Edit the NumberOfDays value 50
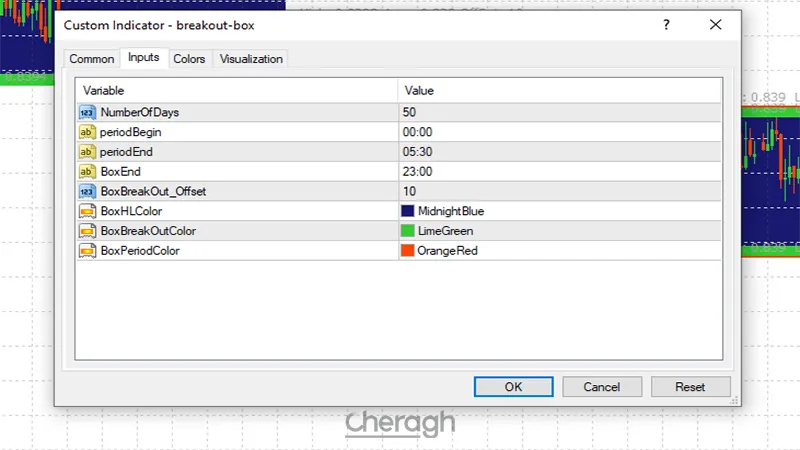This screenshot has width=800, height=450. (x=558, y=112)
